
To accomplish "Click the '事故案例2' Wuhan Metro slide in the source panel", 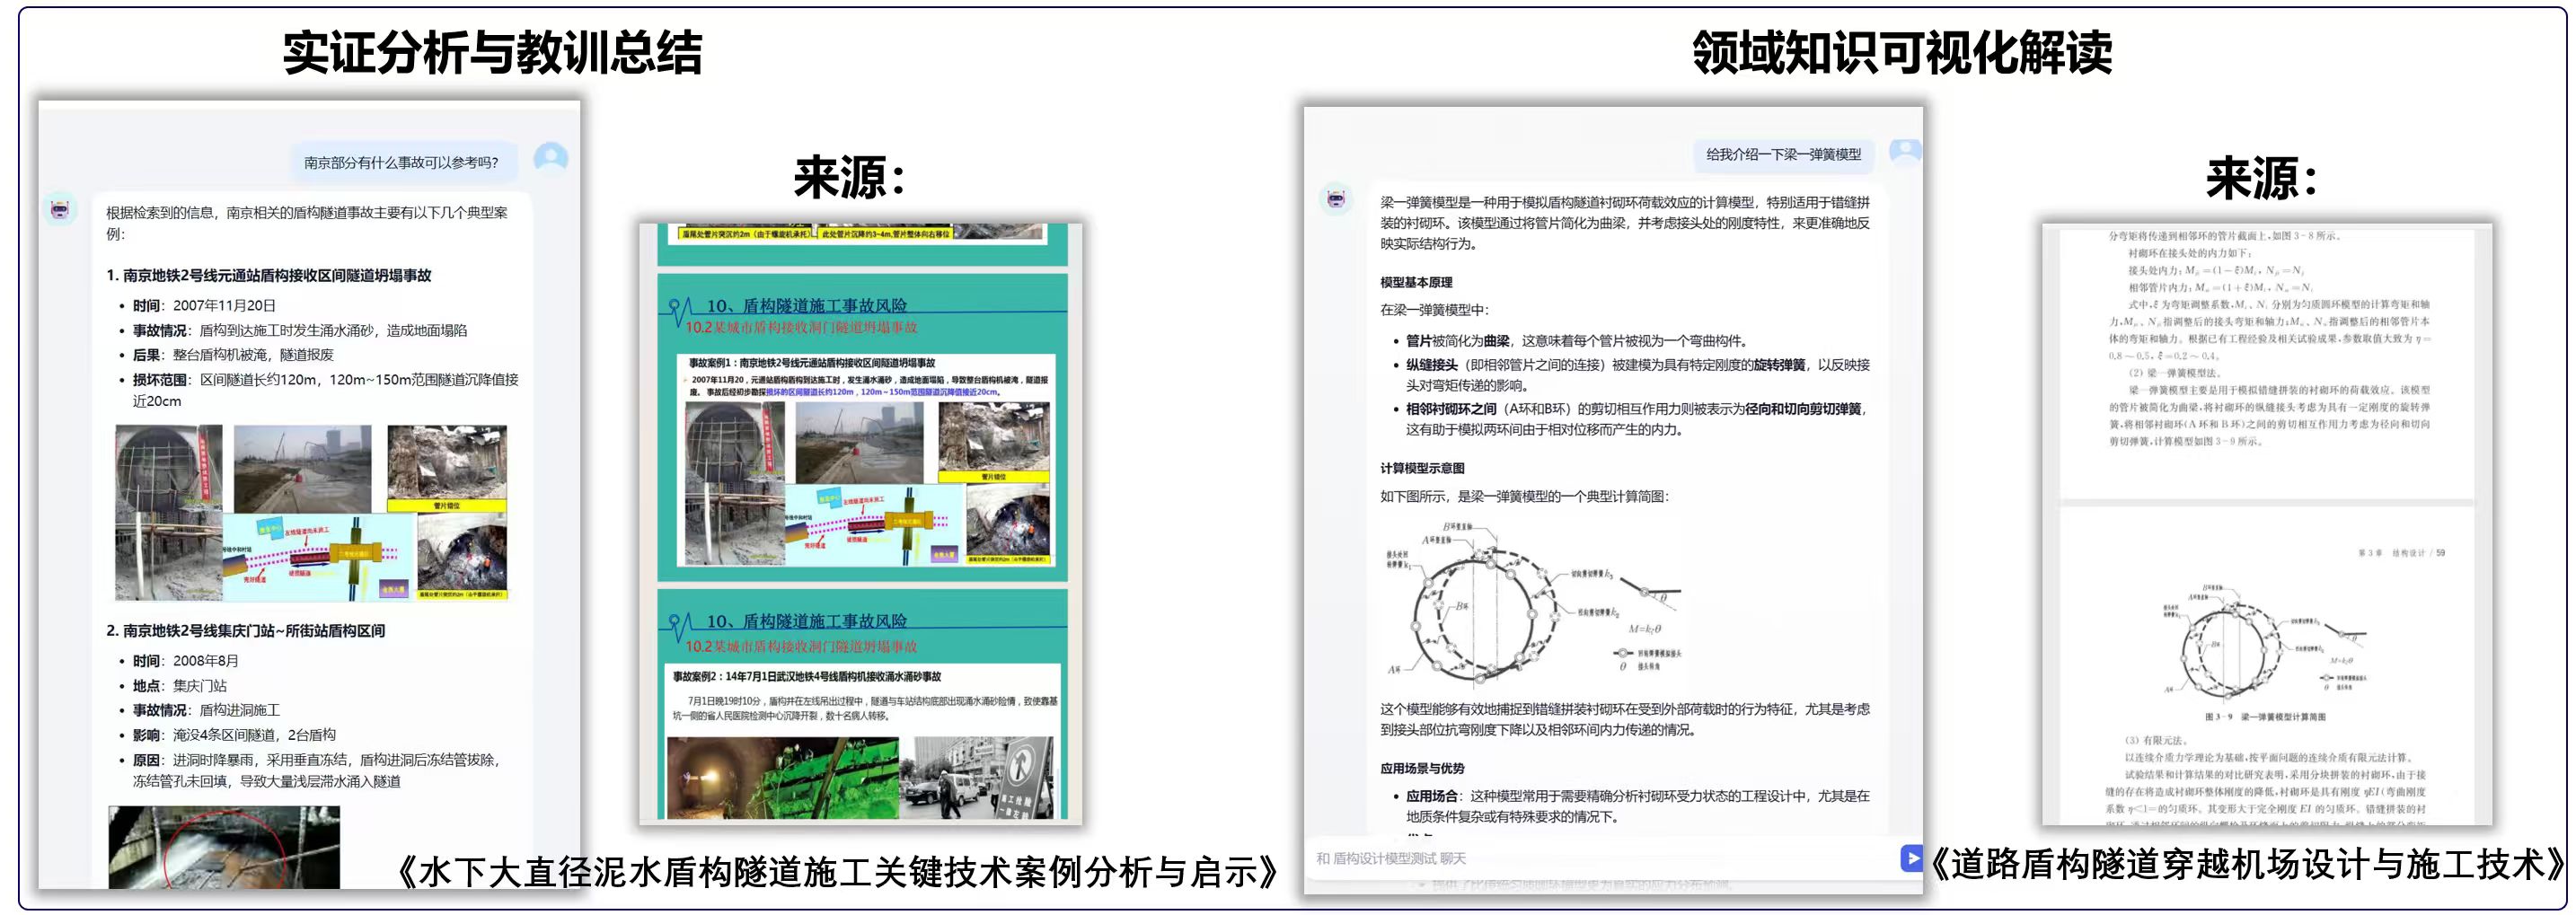I will pos(863,706).
